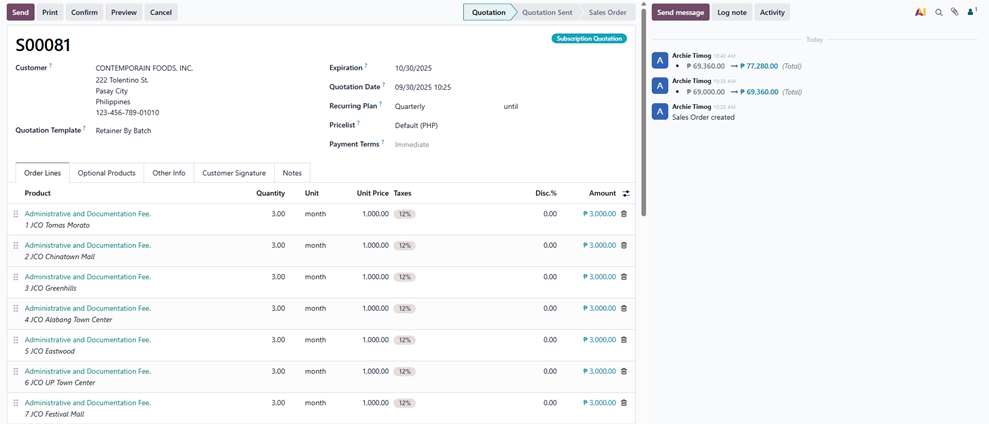Remove the 7 JCO Festival Mall line
This screenshot has height=424, width=989.
coord(624,403)
